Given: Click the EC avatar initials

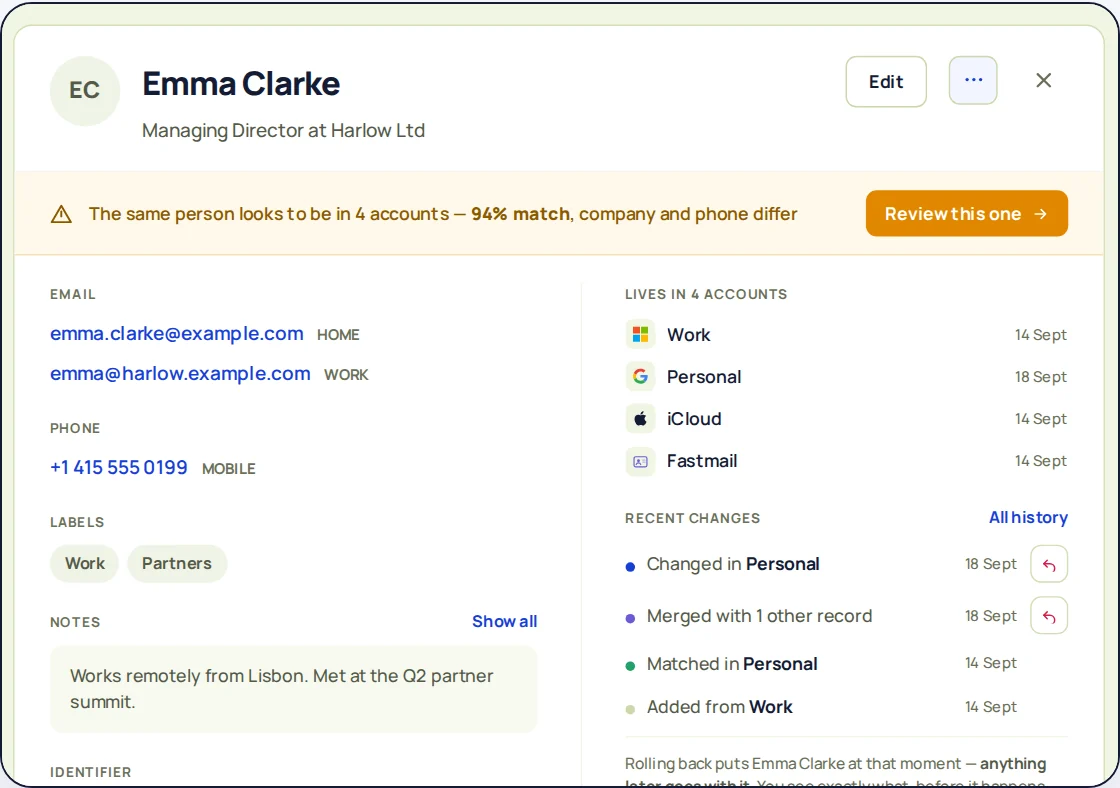Looking at the screenshot, I should click(84, 91).
